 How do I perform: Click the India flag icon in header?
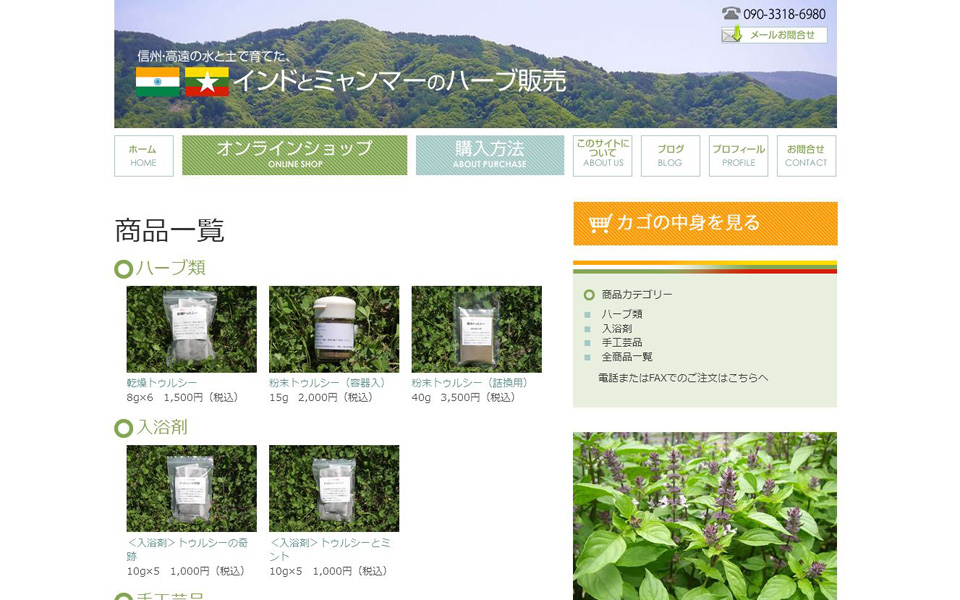point(157,82)
